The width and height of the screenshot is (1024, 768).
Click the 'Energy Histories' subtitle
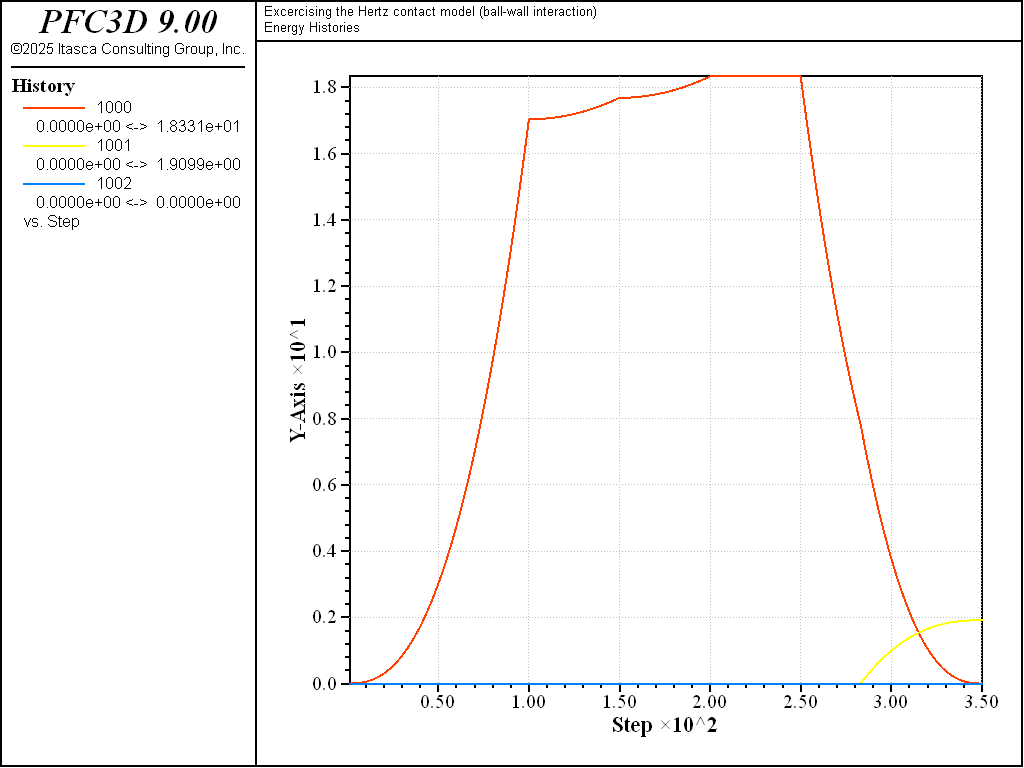[x=312, y=28]
